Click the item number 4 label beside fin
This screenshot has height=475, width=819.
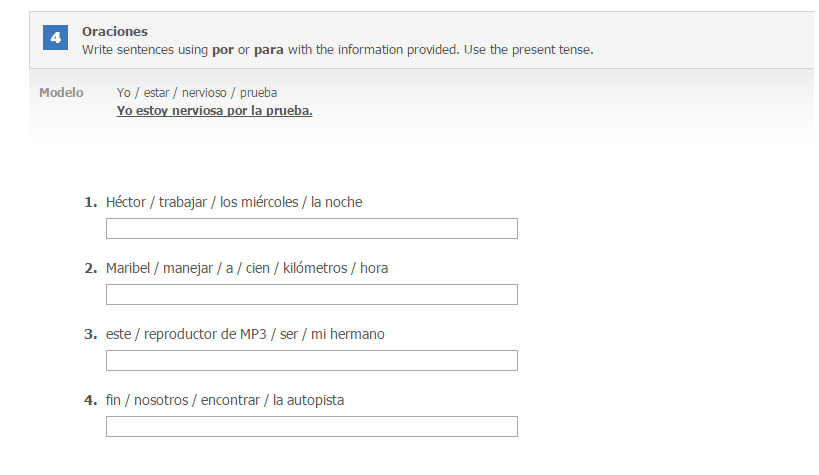(x=91, y=400)
